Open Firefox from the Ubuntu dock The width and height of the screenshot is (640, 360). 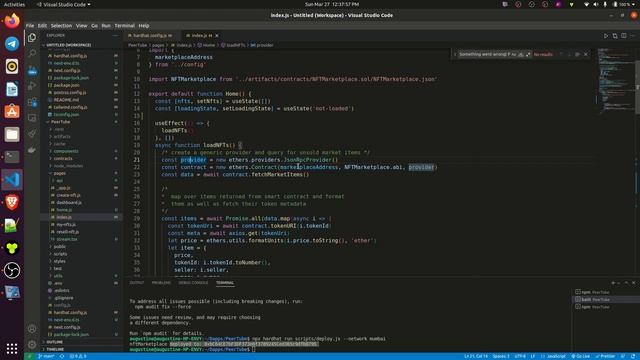(x=12, y=21)
